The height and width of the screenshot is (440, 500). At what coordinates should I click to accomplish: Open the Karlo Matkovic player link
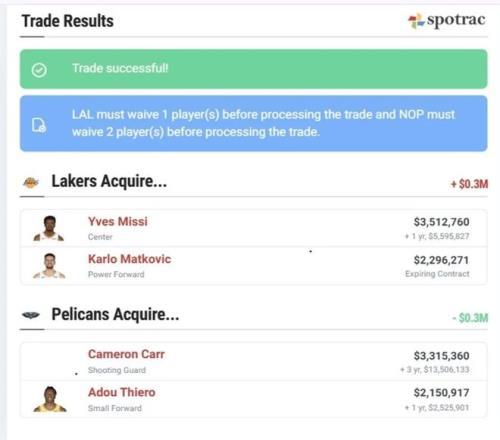click(129, 259)
